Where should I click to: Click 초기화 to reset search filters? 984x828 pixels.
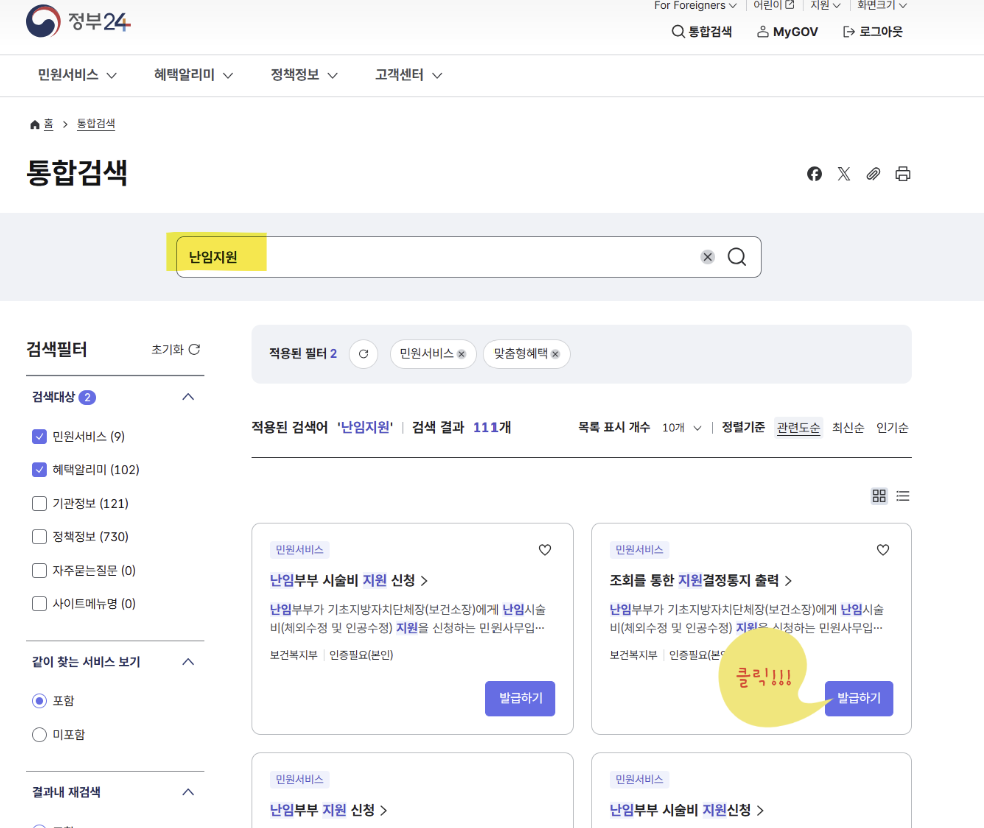(x=175, y=350)
